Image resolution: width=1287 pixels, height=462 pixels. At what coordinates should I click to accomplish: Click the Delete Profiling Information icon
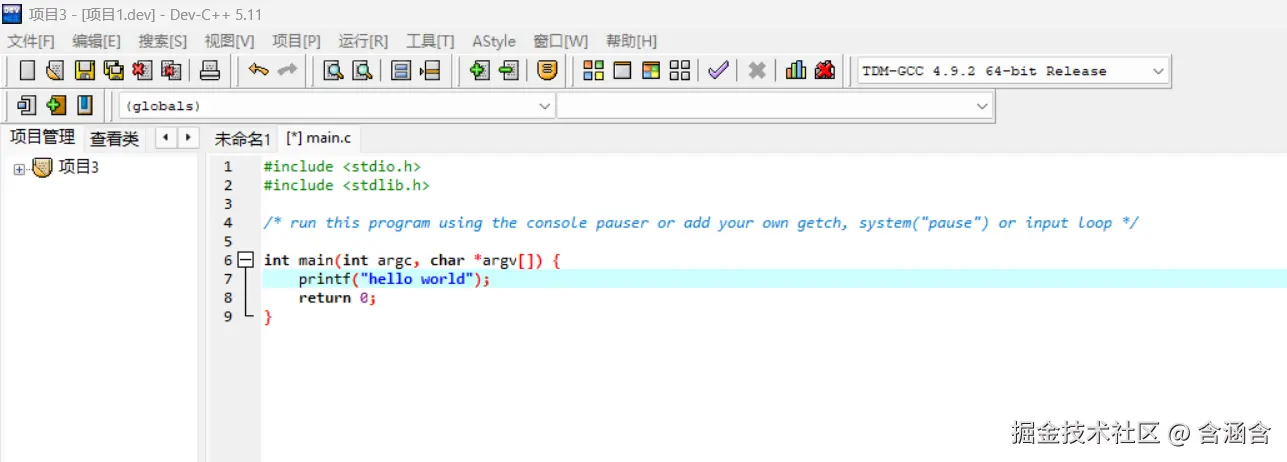(825, 71)
